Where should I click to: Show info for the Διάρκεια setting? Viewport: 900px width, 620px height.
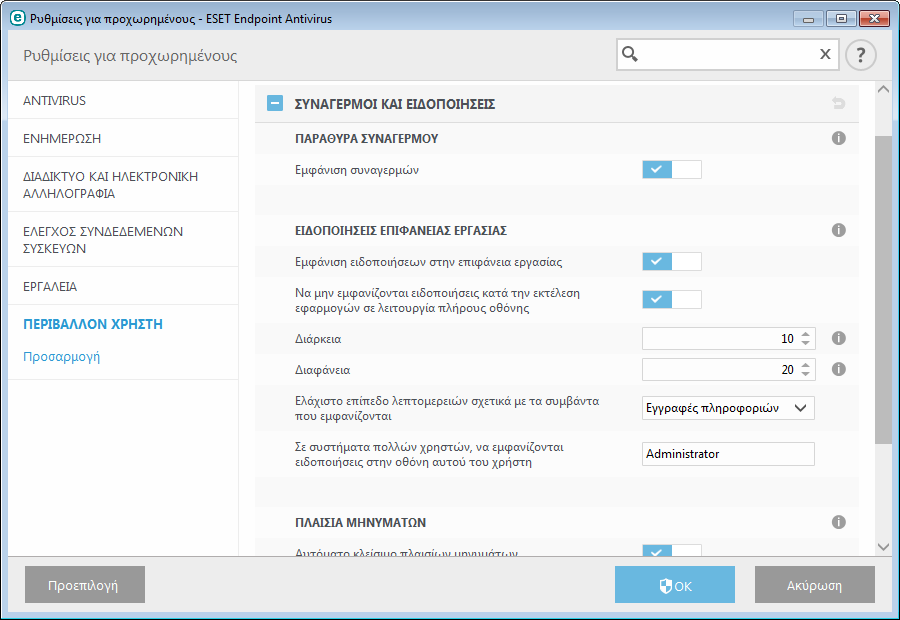coord(839,338)
